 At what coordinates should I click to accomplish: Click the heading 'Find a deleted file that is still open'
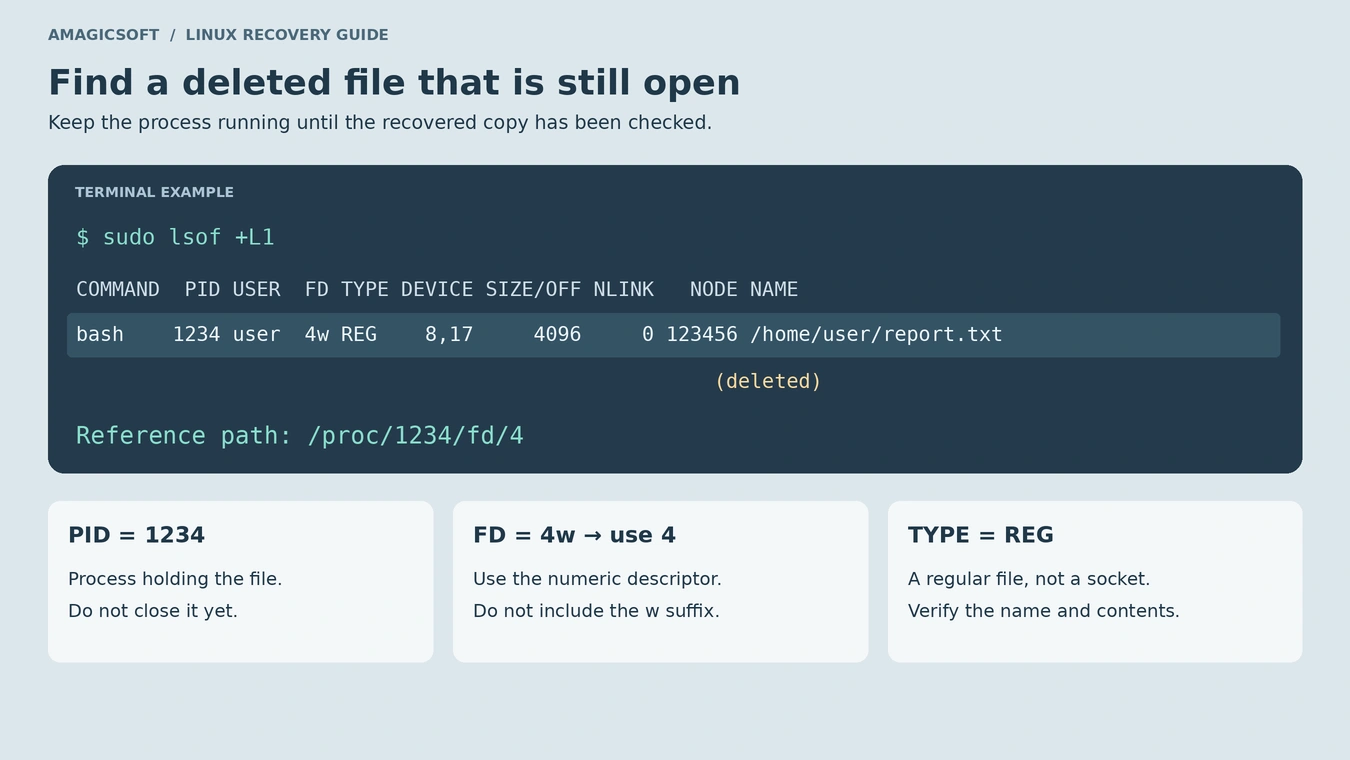394,83
